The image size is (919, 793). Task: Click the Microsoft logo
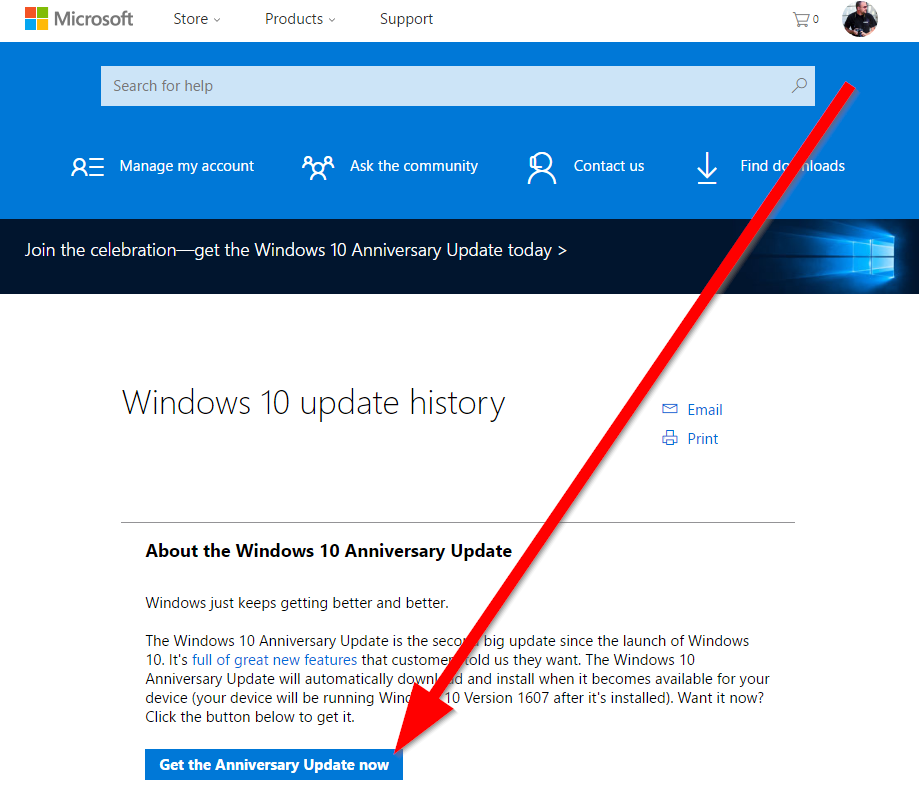click(x=79, y=19)
